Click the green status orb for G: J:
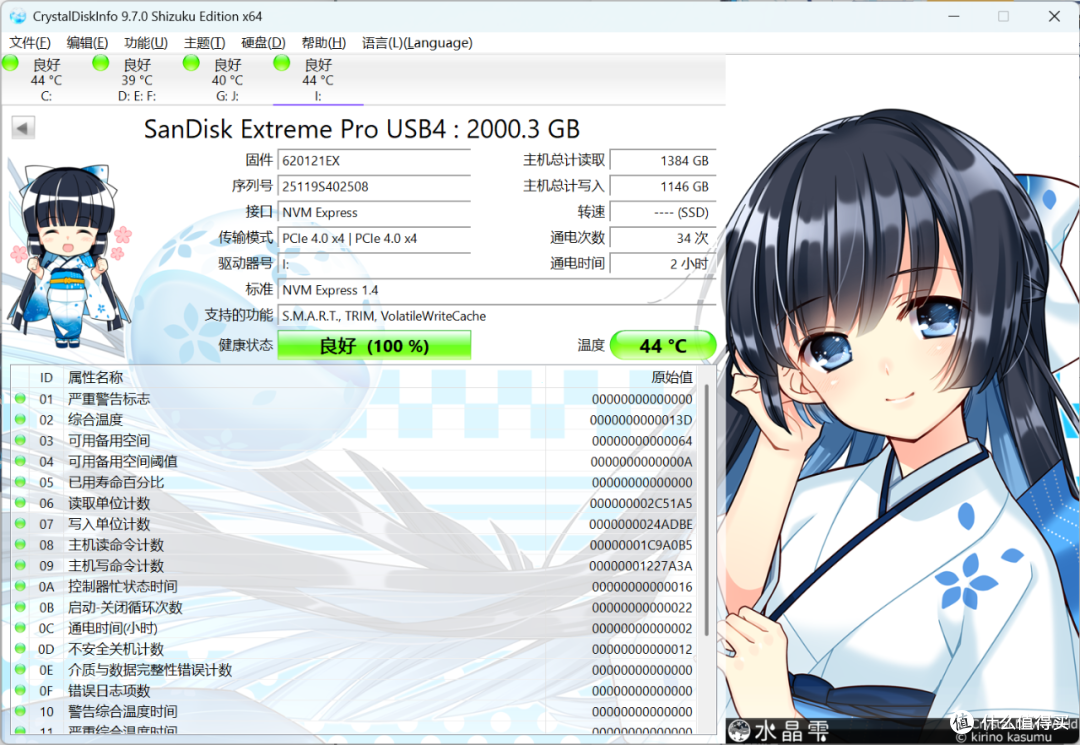Screen dimensions: 1080x745 191,63
